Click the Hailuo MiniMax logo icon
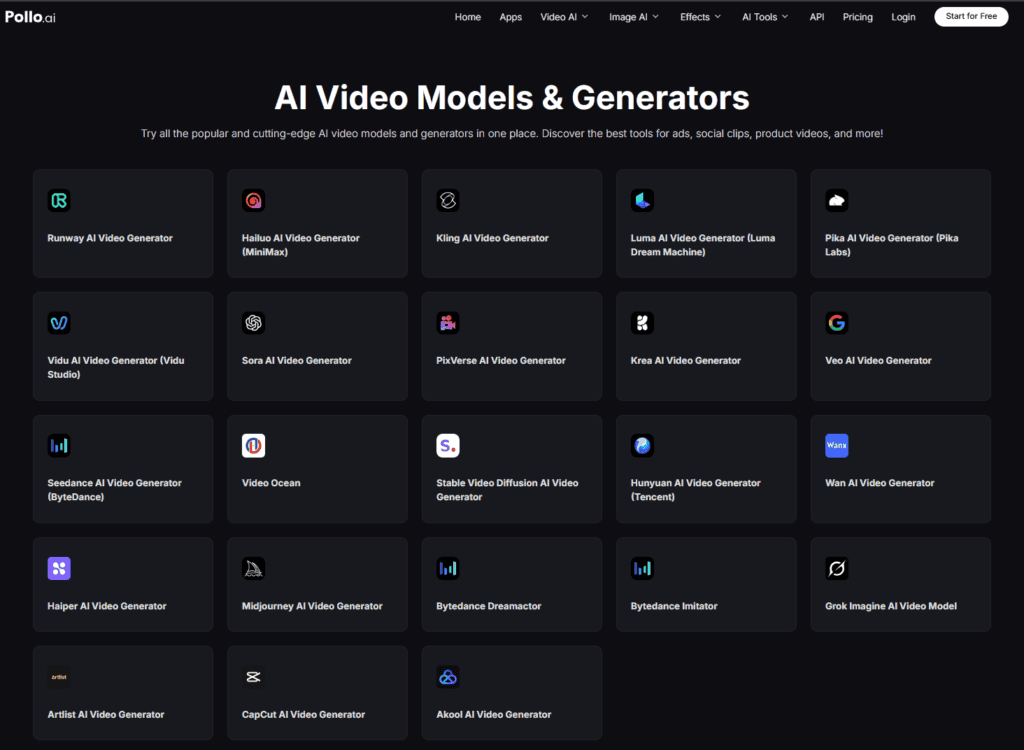Image resolution: width=1024 pixels, height=750 pixels. (253, 201)
